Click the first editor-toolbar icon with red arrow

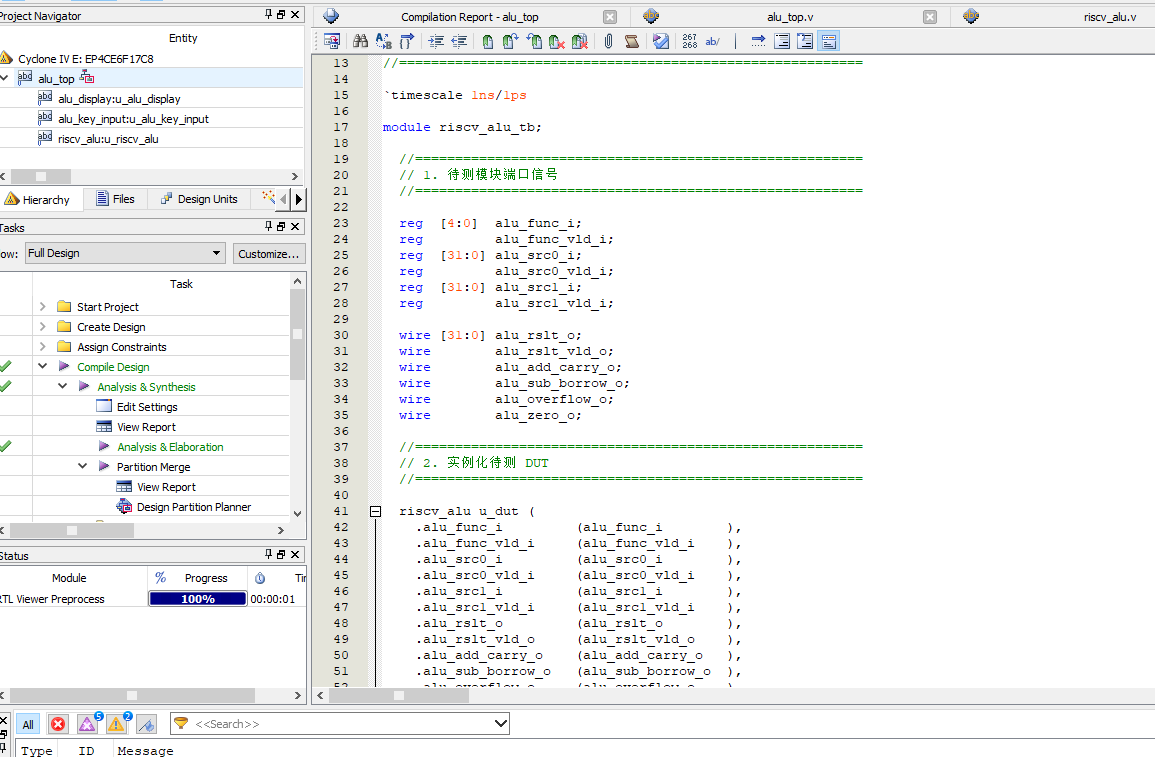coord(331,41)
